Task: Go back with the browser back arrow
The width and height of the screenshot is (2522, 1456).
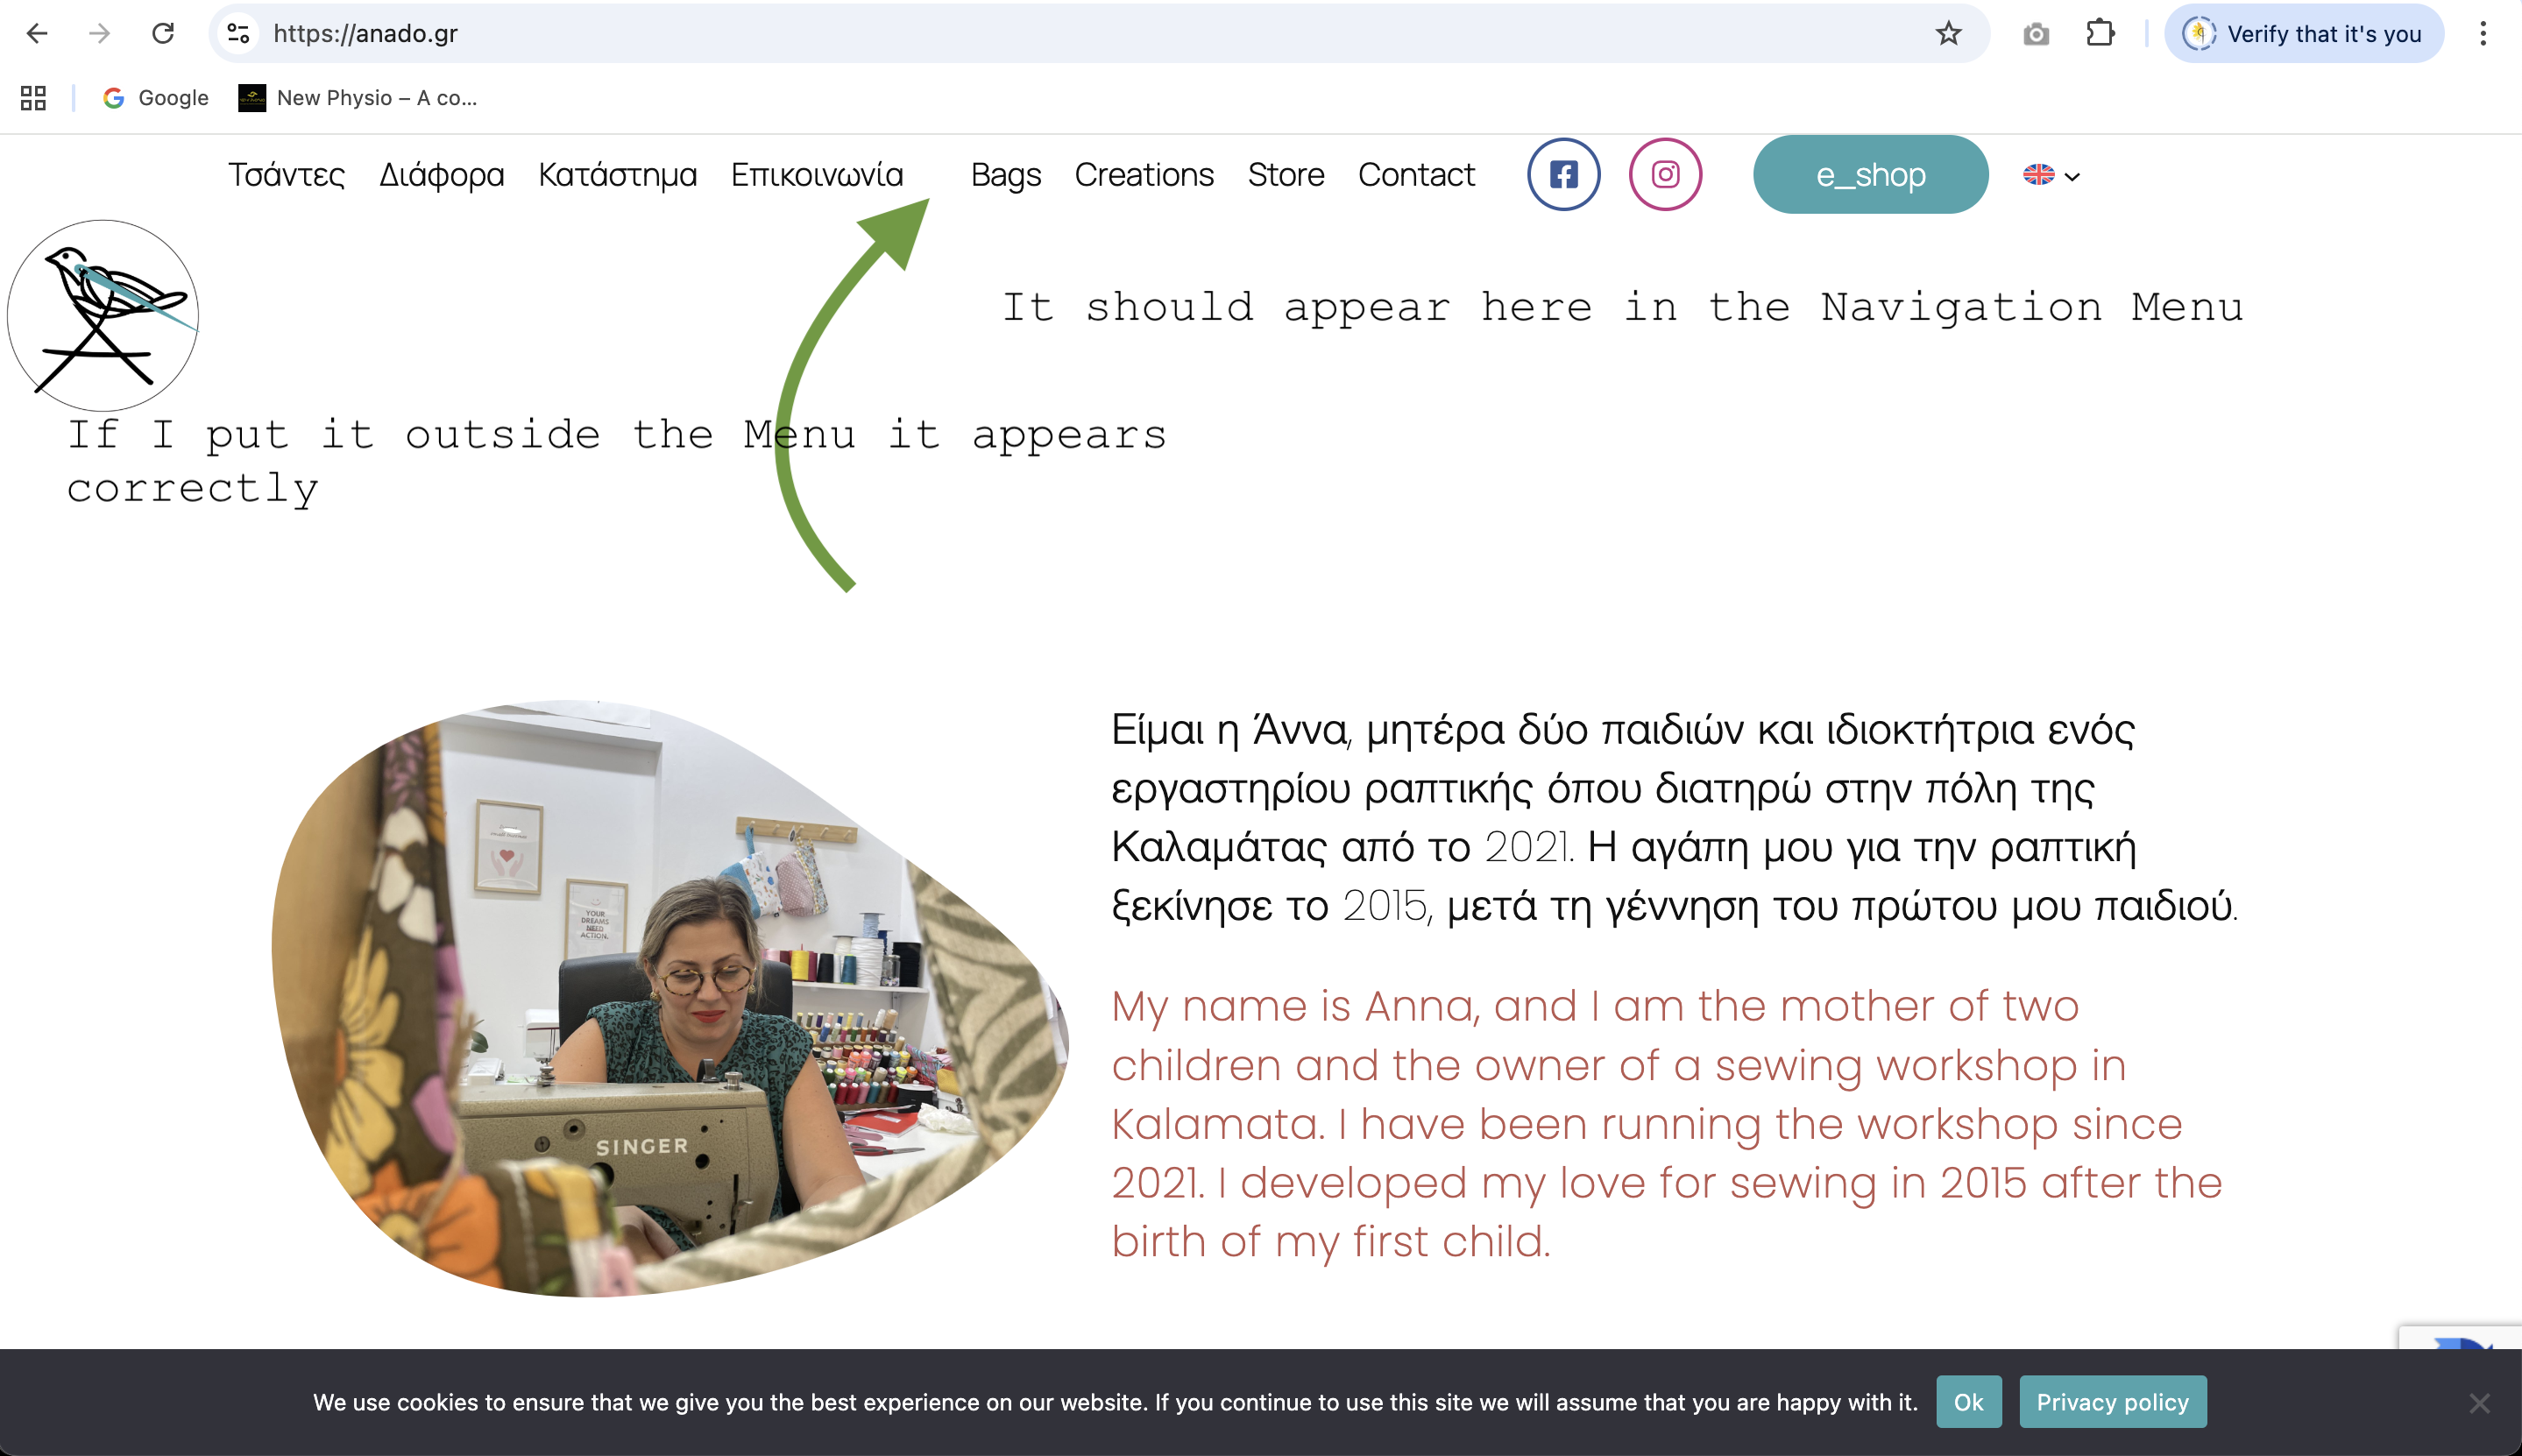Action: [x=37, y=34]
